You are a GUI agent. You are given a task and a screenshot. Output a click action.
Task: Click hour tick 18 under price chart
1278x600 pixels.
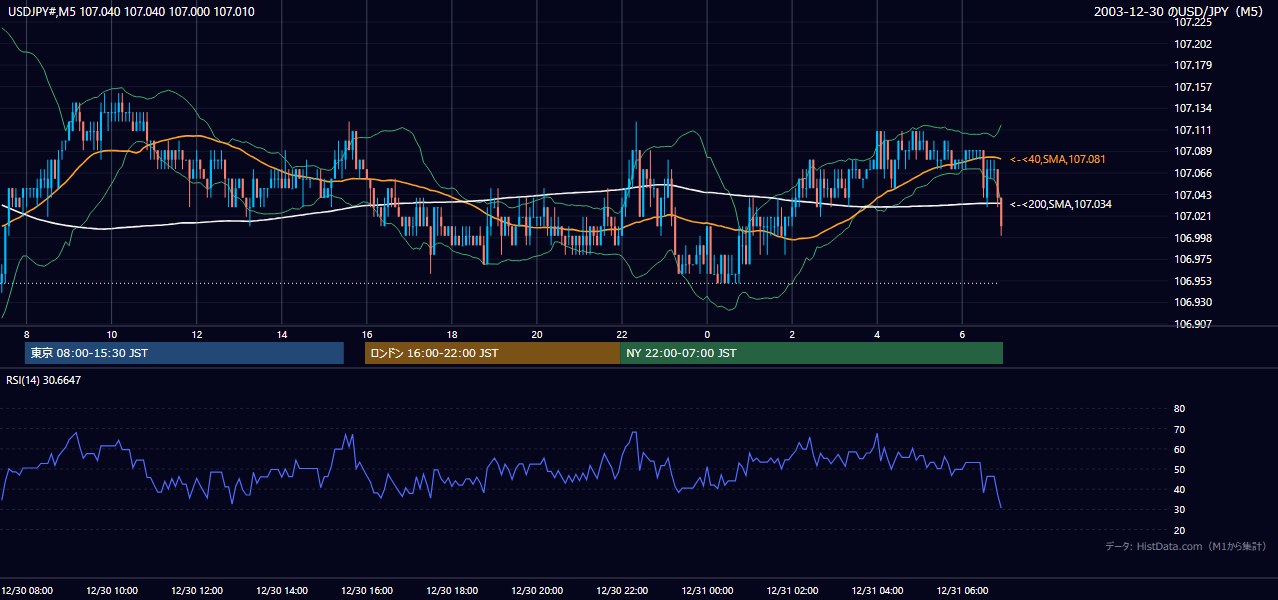click(452, 334)
